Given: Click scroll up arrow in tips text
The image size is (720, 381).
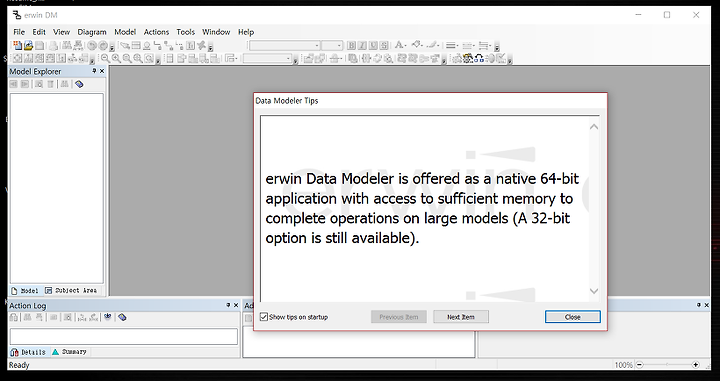Looking at the screenshot, I should coord(594,126).
